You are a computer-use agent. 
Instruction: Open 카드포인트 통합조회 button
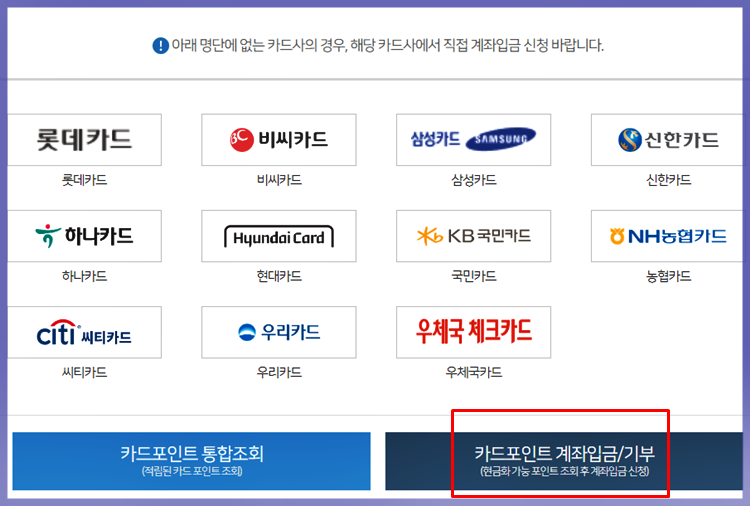tap(191, 461)
